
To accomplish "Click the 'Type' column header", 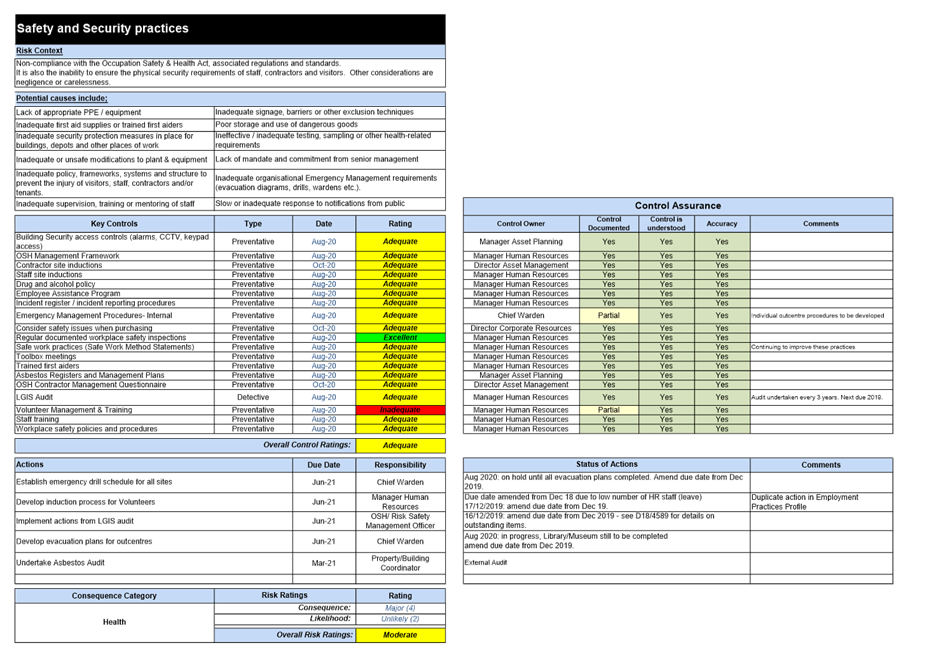I will pos(253,224).
